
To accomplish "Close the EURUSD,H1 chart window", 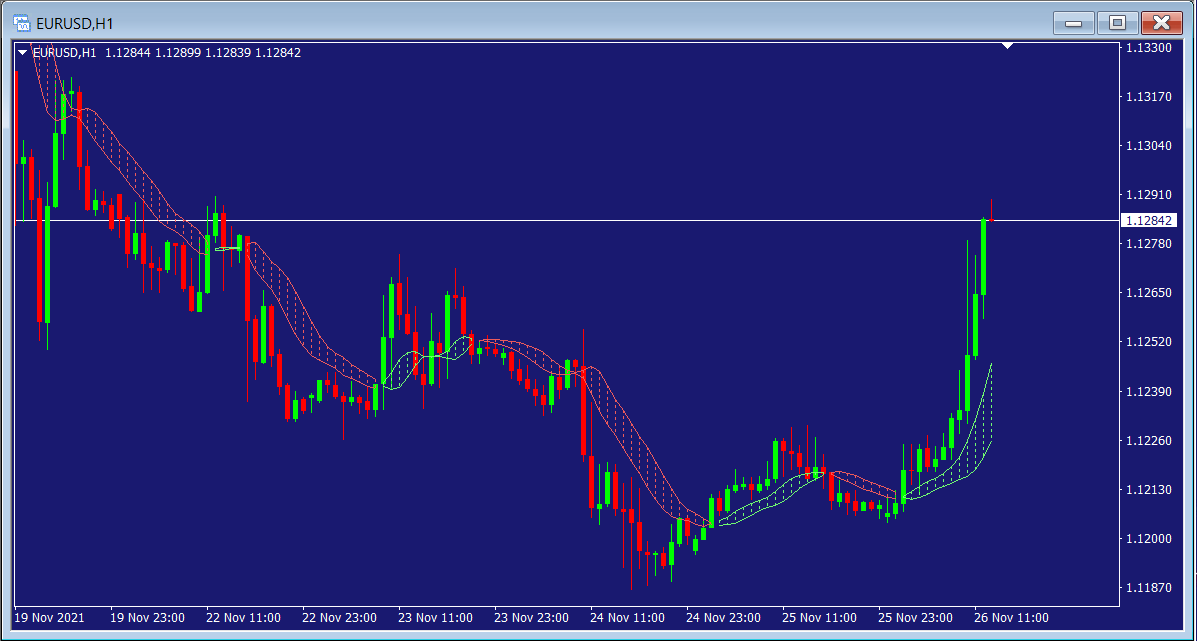I will [1161, 23].
